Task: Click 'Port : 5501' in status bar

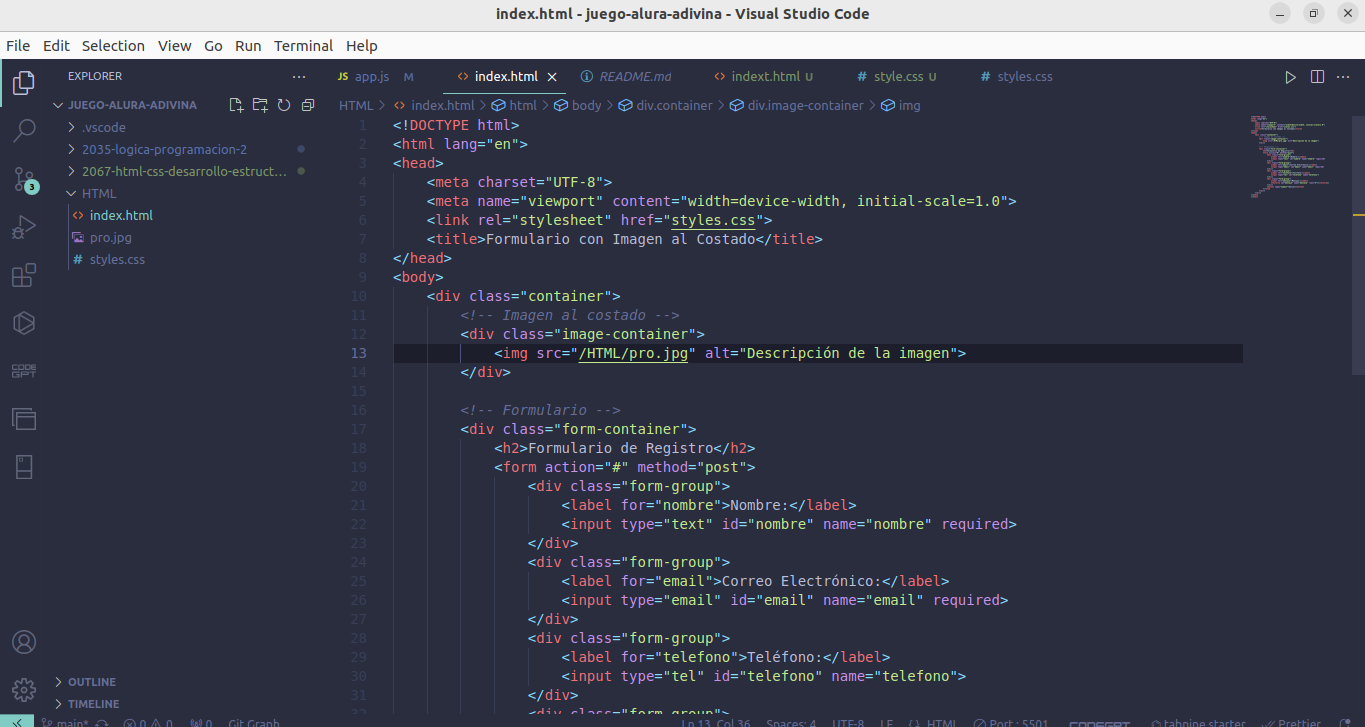Action: [1011, 722]
